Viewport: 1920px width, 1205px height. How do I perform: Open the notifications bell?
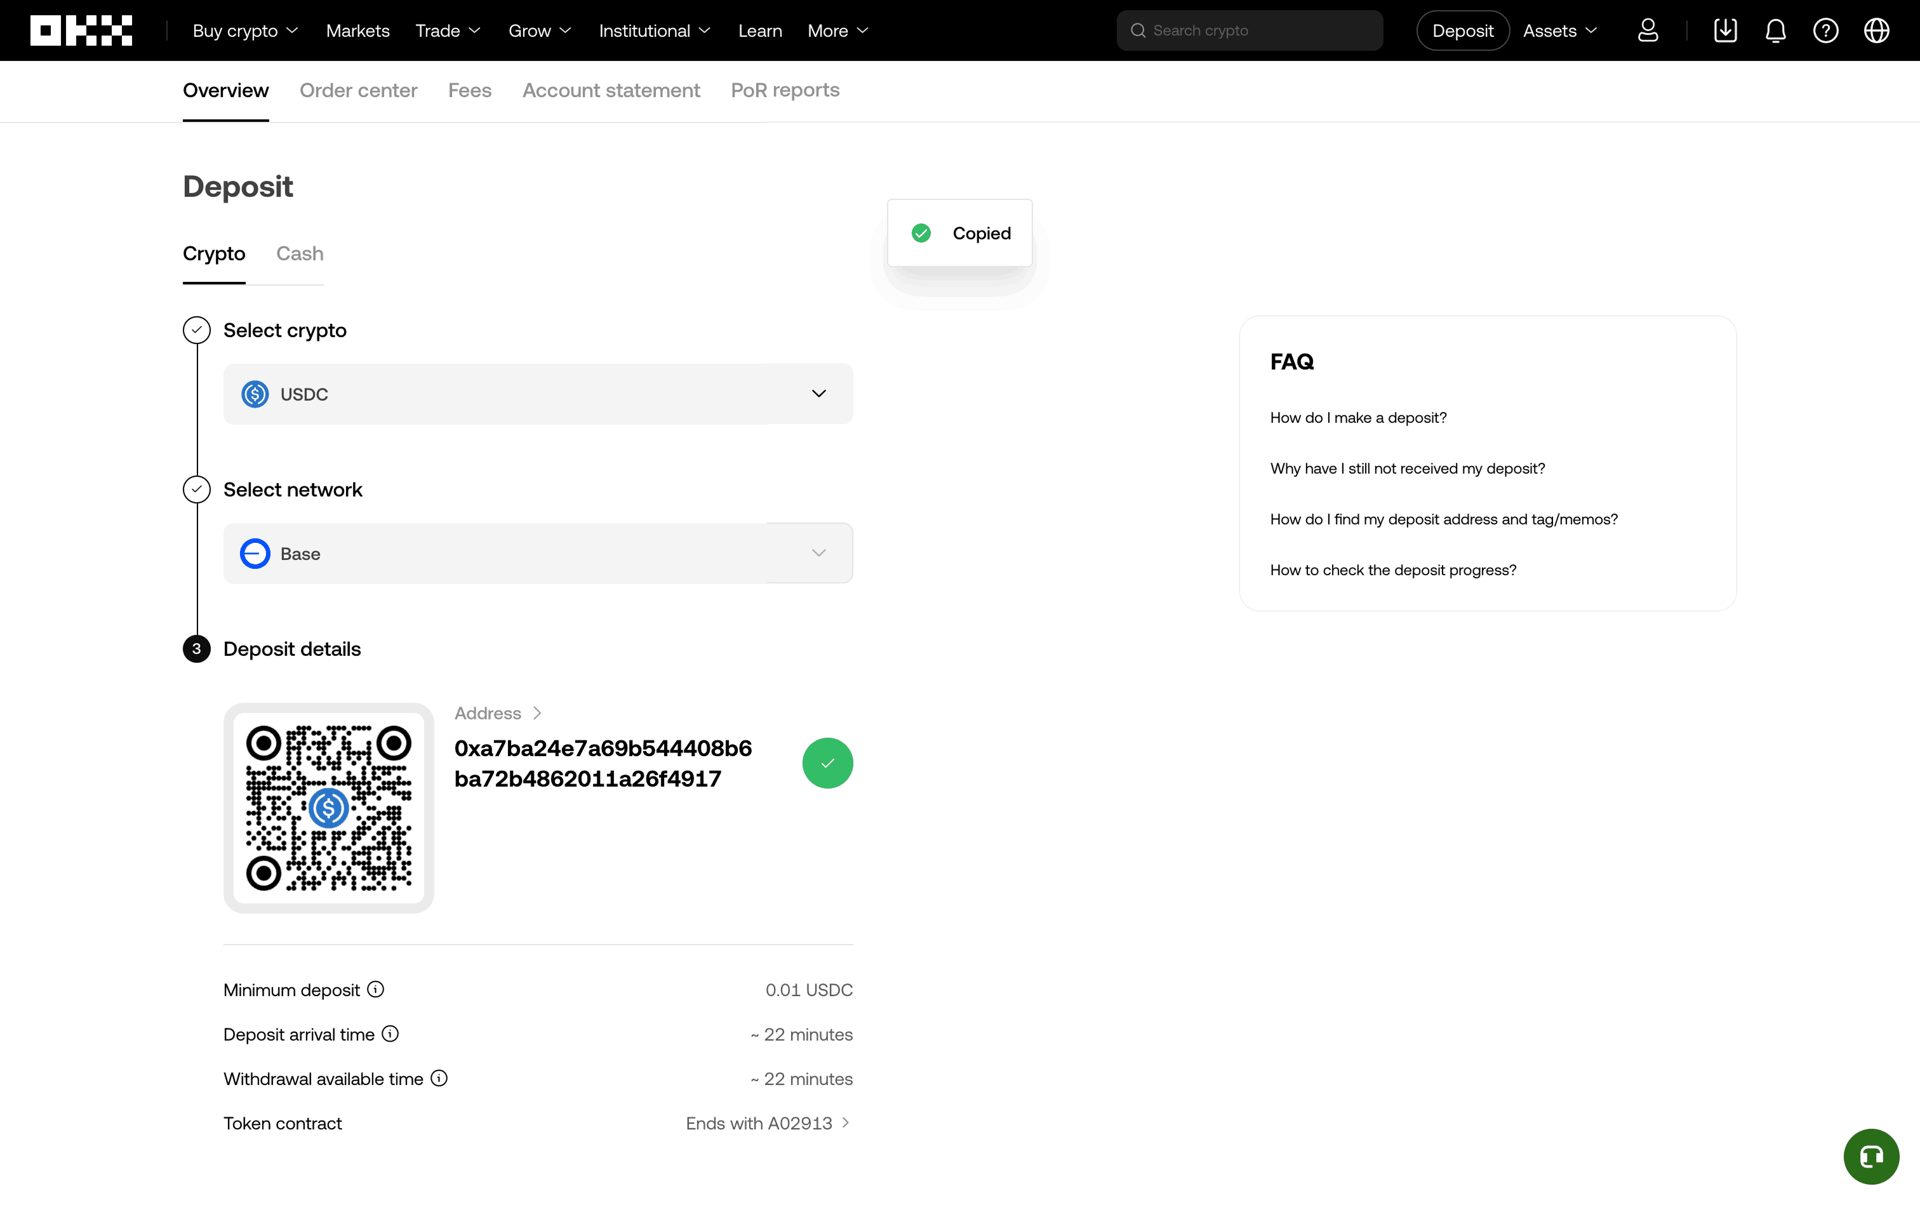pyautogui.click(x=1775, y=30)
